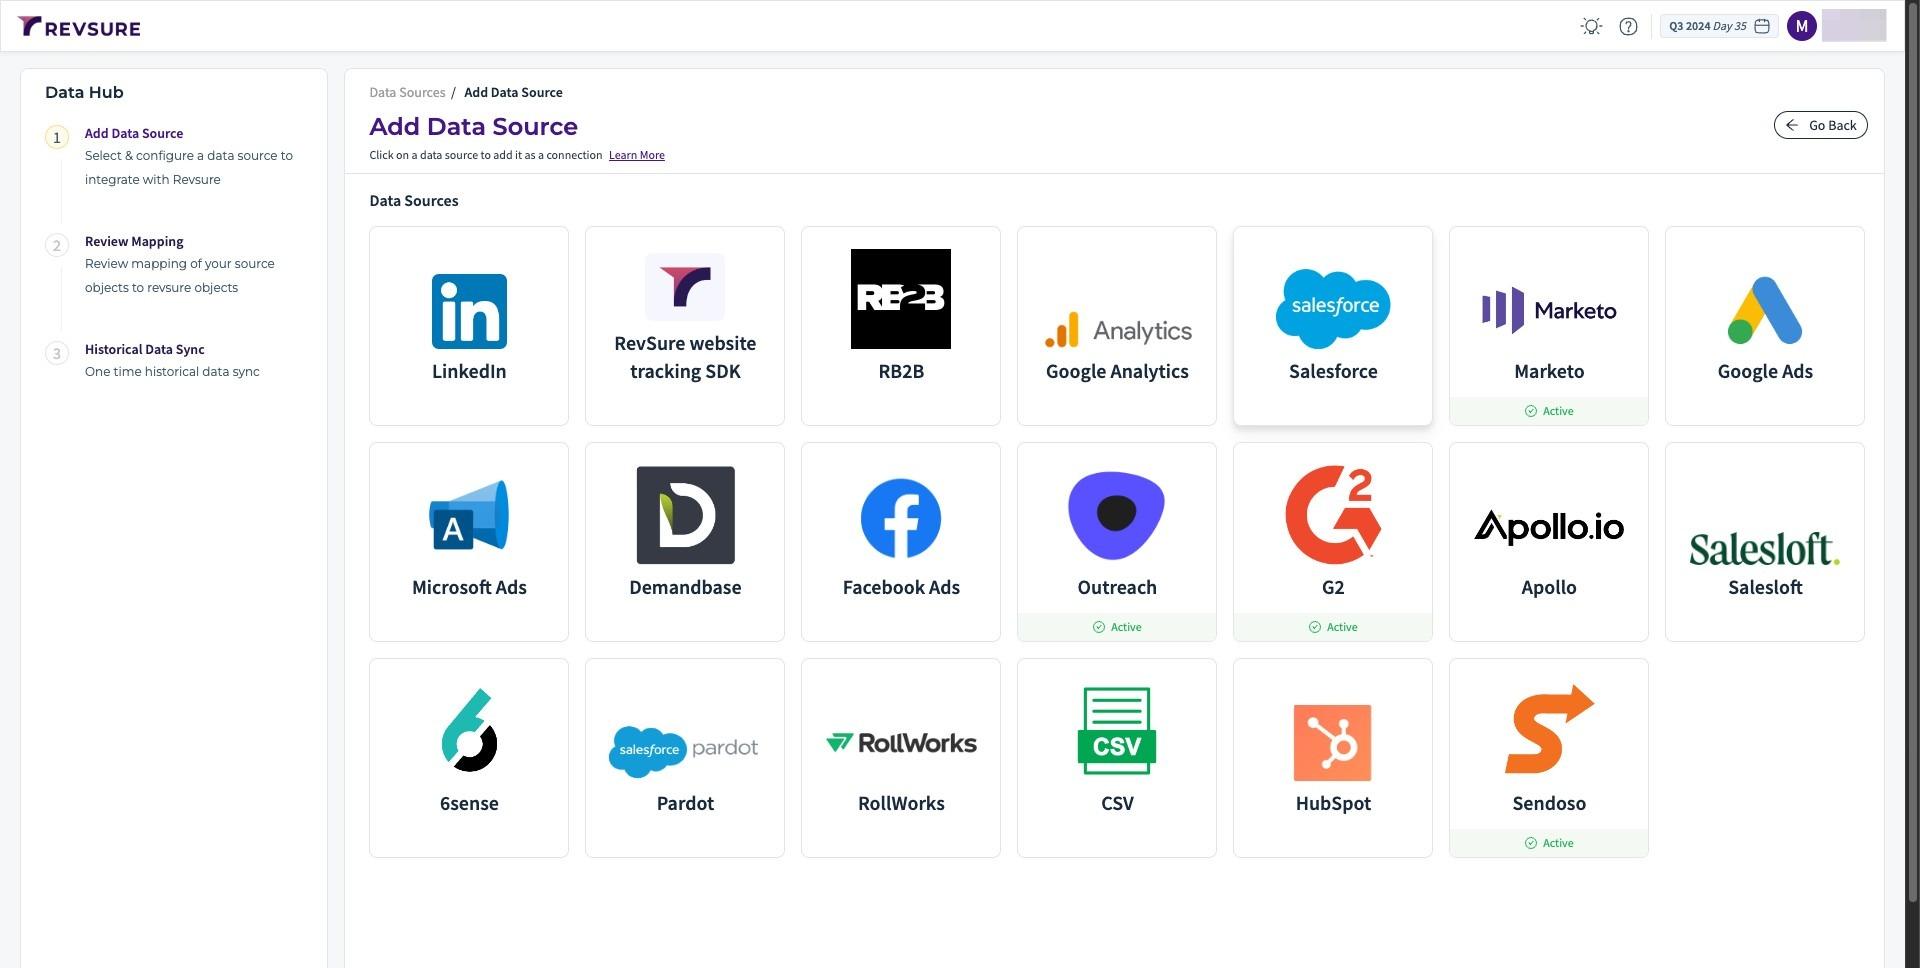Open the Sendoso data source card
Image resolution: width=1920 pixels, height=968 pixels.
(x=1549, y=758)
